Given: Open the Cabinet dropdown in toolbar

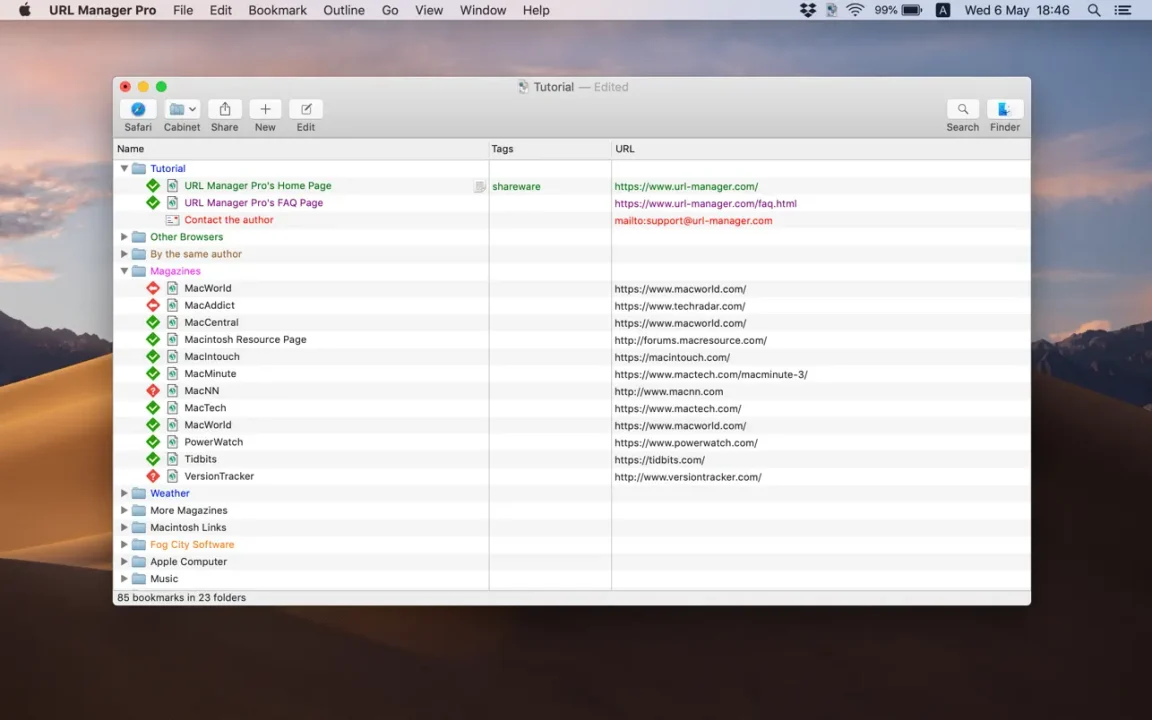Looking at the screenshot, I should (182, 110).
